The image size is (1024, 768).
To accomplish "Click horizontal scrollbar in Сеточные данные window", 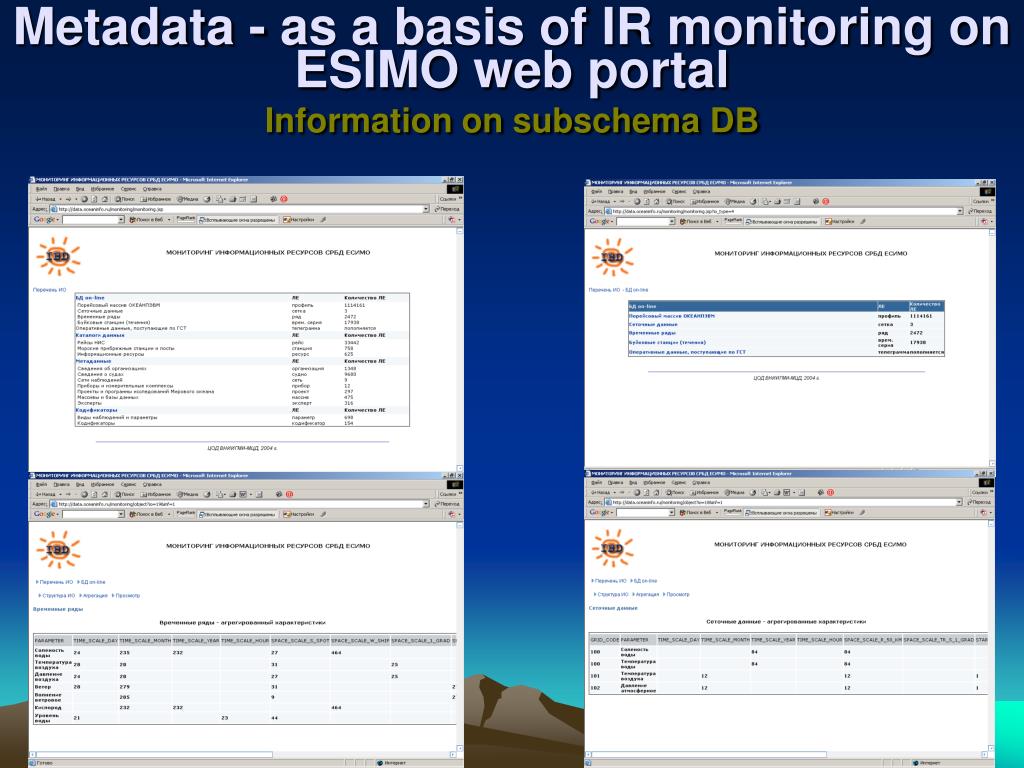I will tap(785, 755).
